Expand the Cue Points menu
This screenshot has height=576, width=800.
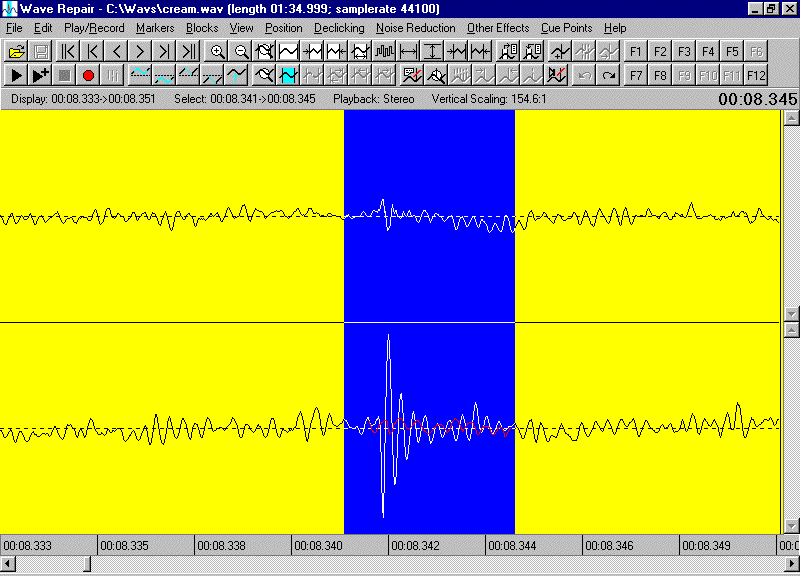click(566, 28)
